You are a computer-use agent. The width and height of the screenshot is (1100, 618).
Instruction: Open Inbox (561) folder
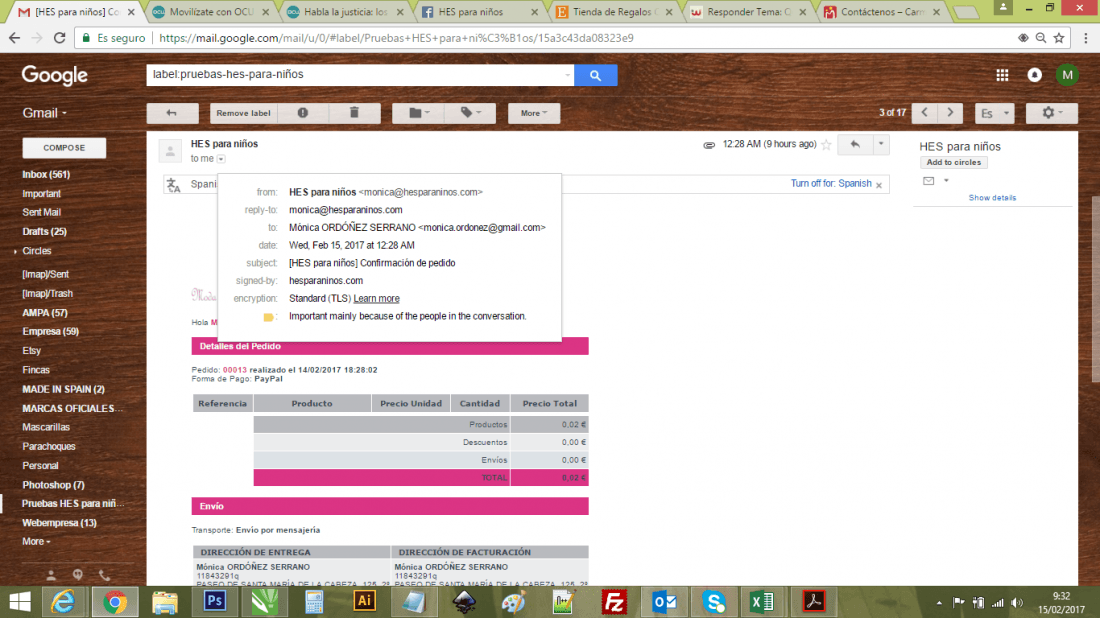click(46, 175)
